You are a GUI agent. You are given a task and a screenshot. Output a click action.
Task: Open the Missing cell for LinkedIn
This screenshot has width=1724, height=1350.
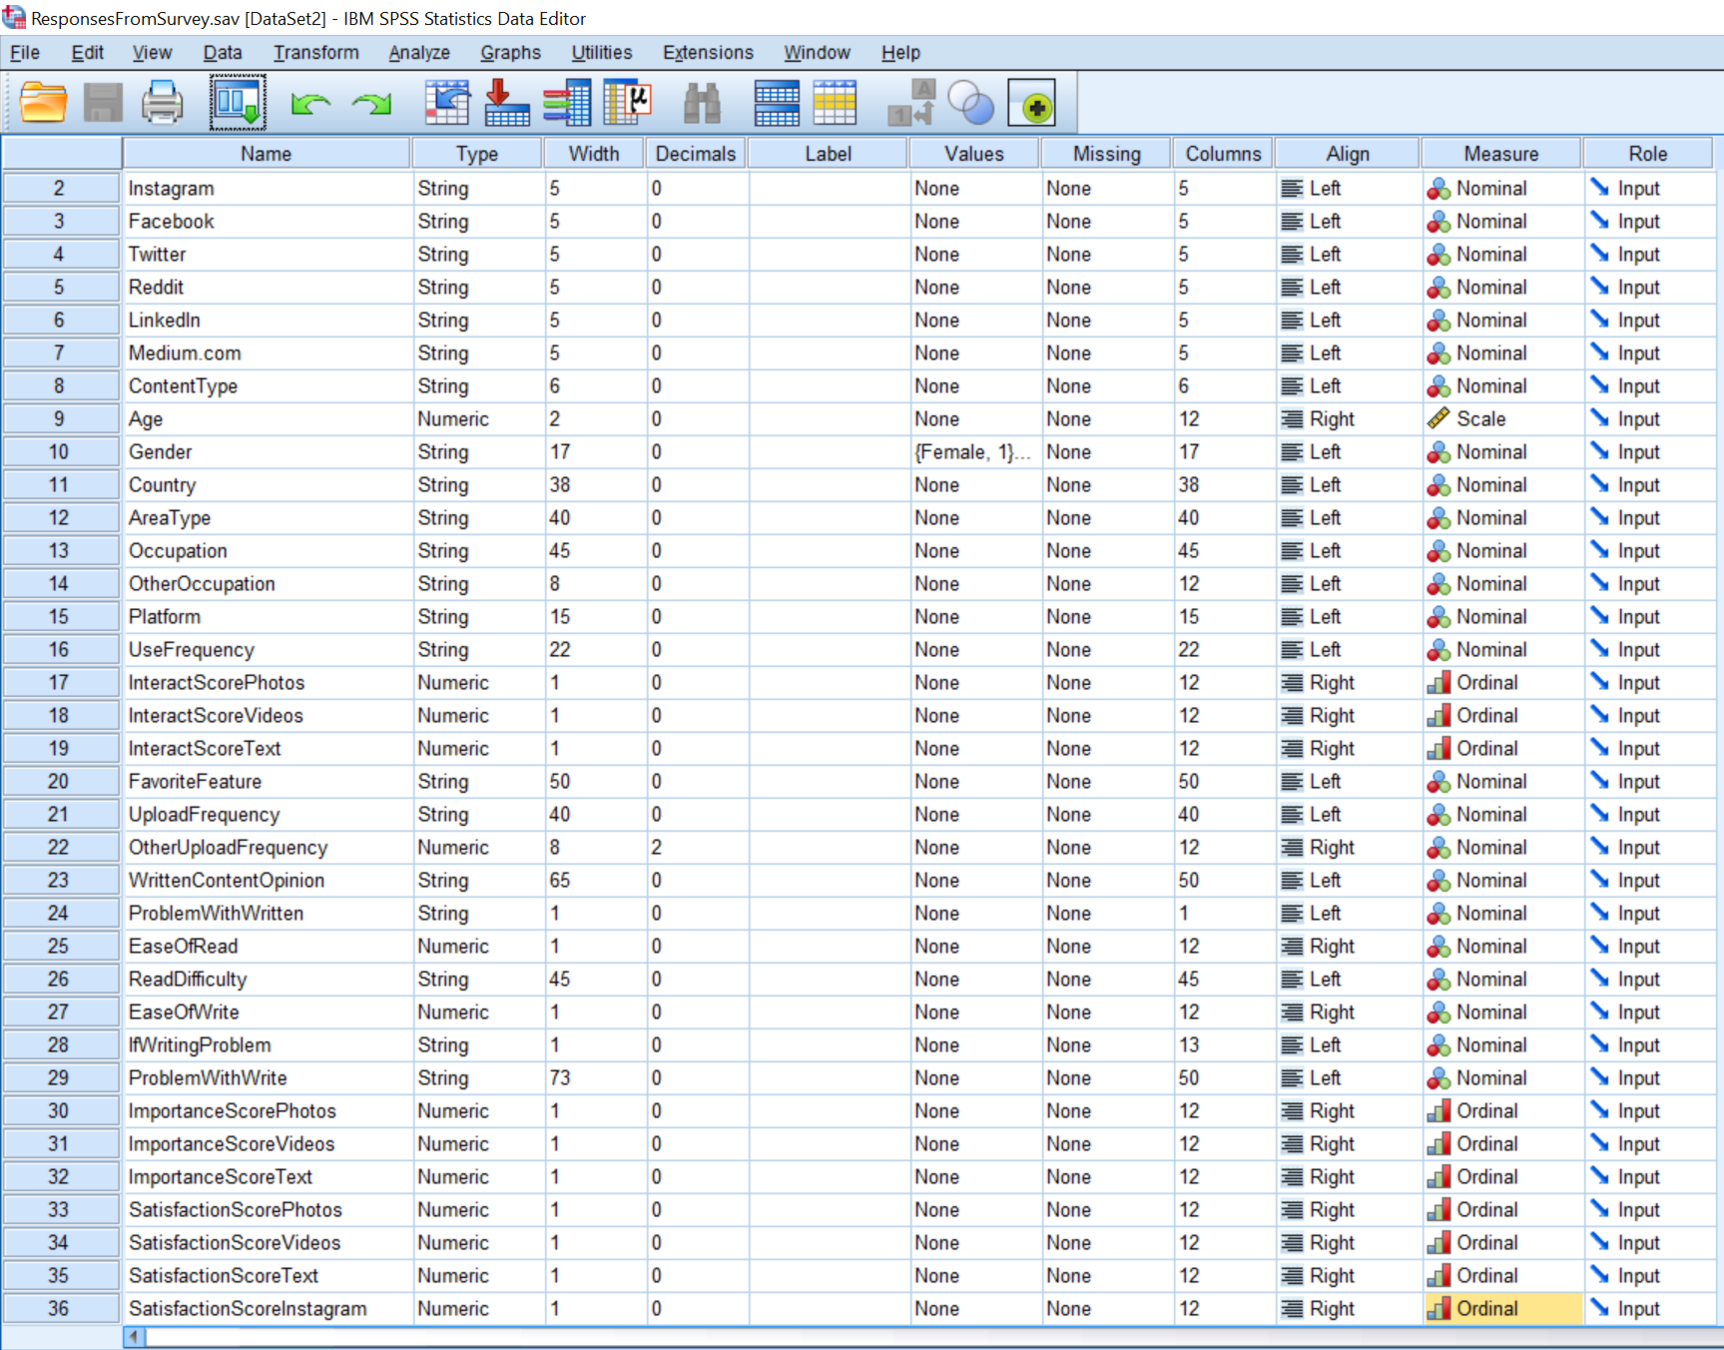point(1107,320)
